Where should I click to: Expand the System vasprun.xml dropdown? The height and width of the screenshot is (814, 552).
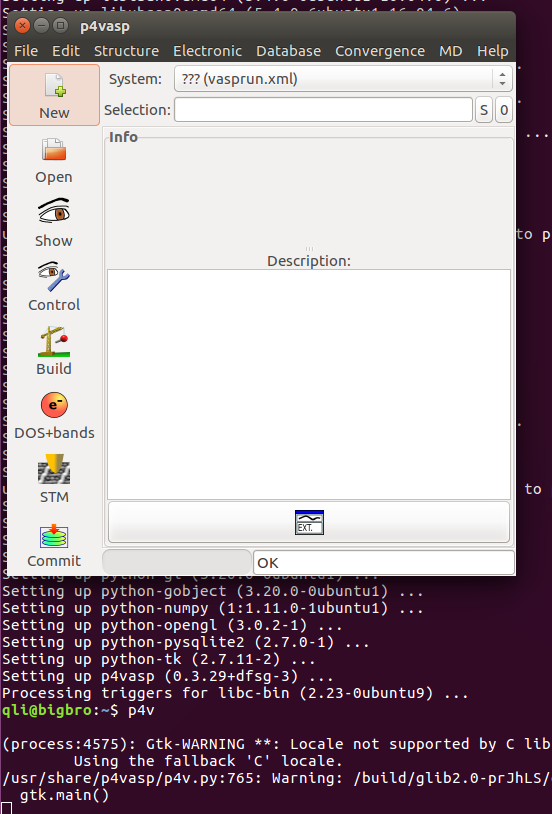point(343,79)
